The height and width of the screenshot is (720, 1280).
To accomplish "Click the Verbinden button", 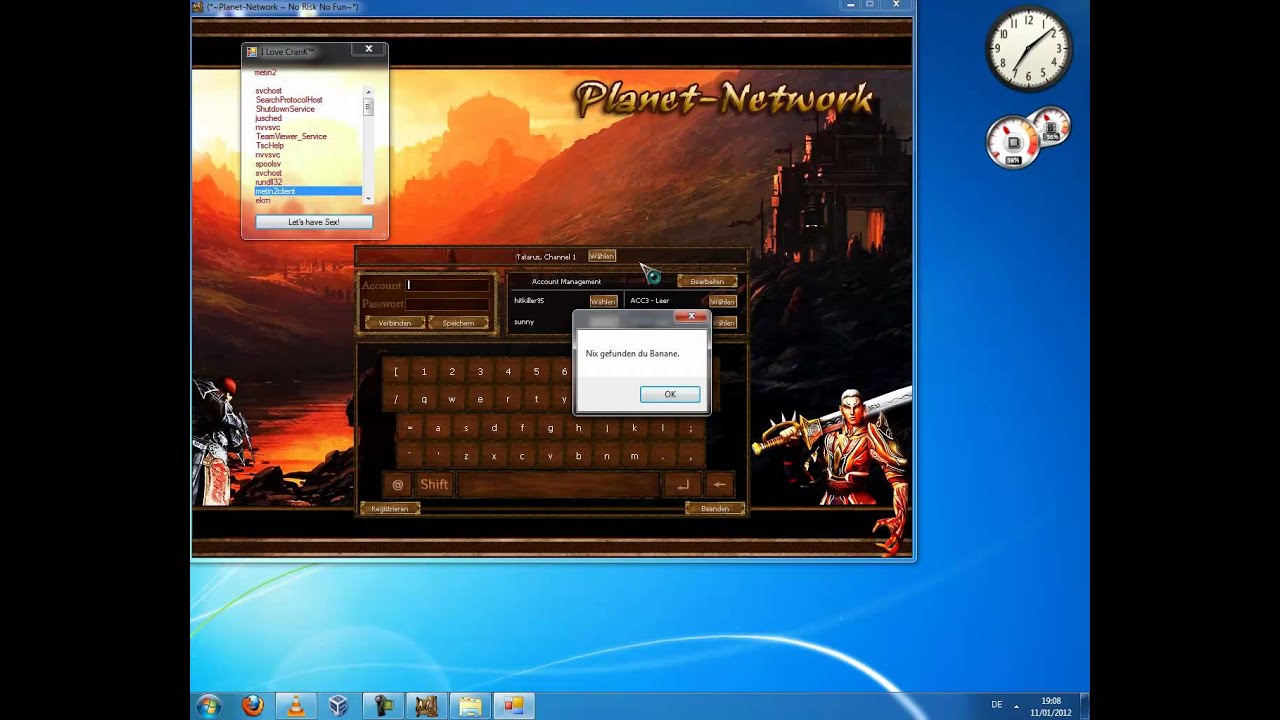I will (x=395, y=323).
